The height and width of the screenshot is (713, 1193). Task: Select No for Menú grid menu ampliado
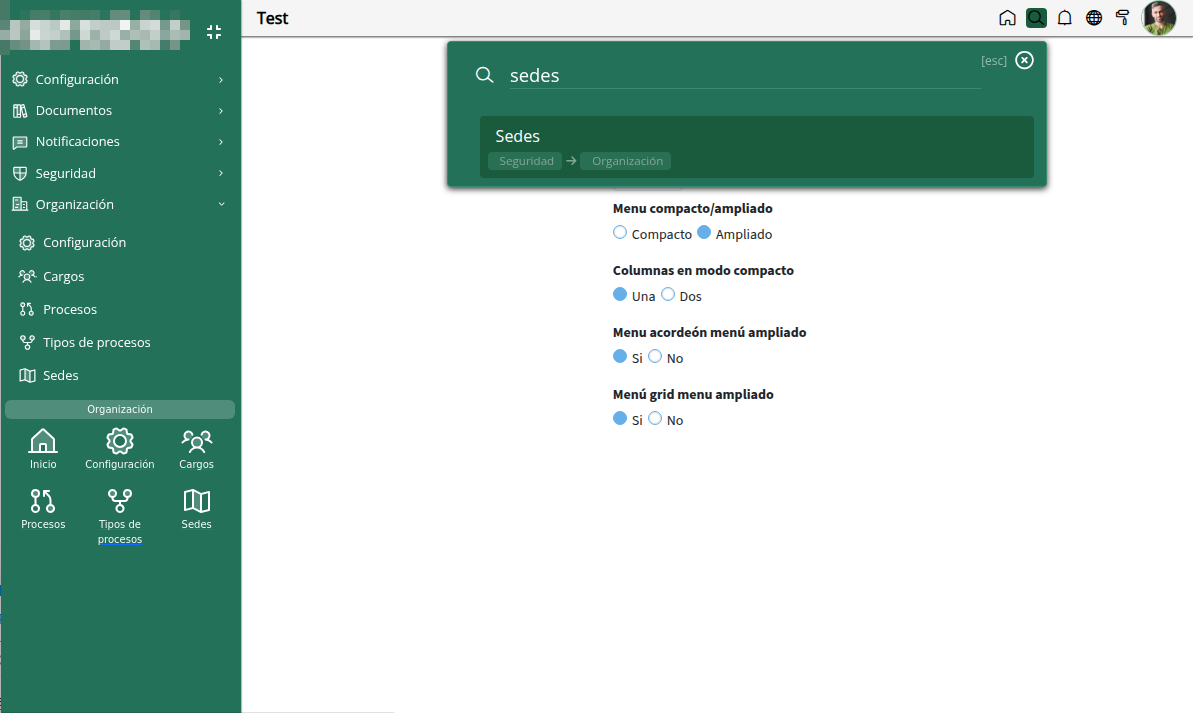point(655,419)
